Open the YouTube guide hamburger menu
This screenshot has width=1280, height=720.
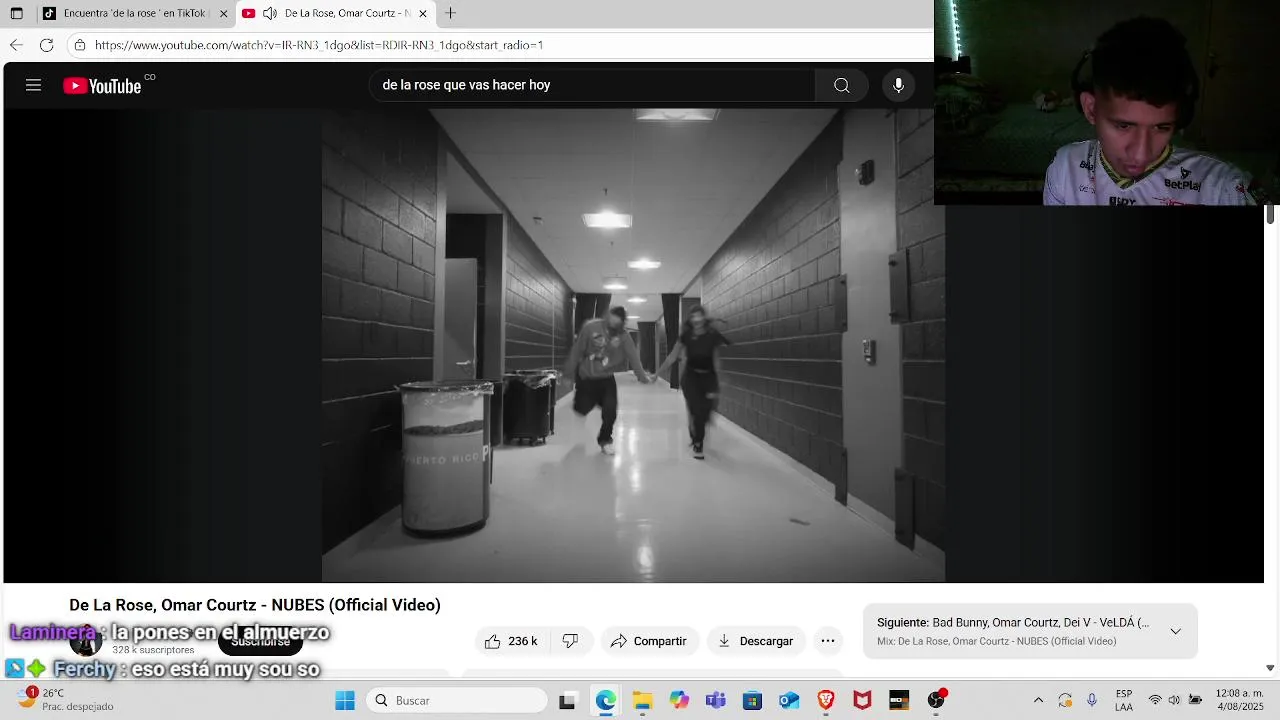33,86
